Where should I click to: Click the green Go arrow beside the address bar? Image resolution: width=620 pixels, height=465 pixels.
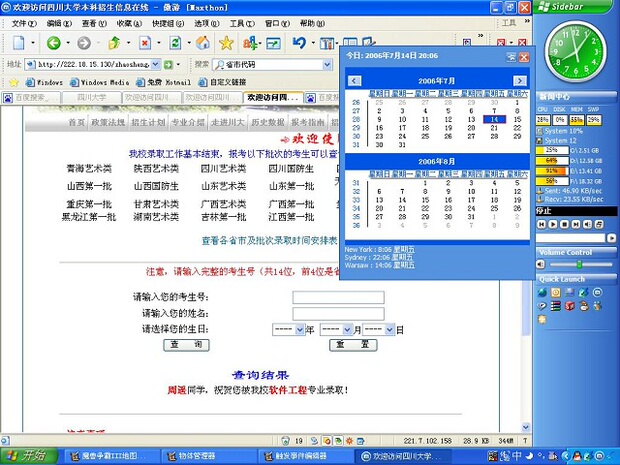point(168,64)
